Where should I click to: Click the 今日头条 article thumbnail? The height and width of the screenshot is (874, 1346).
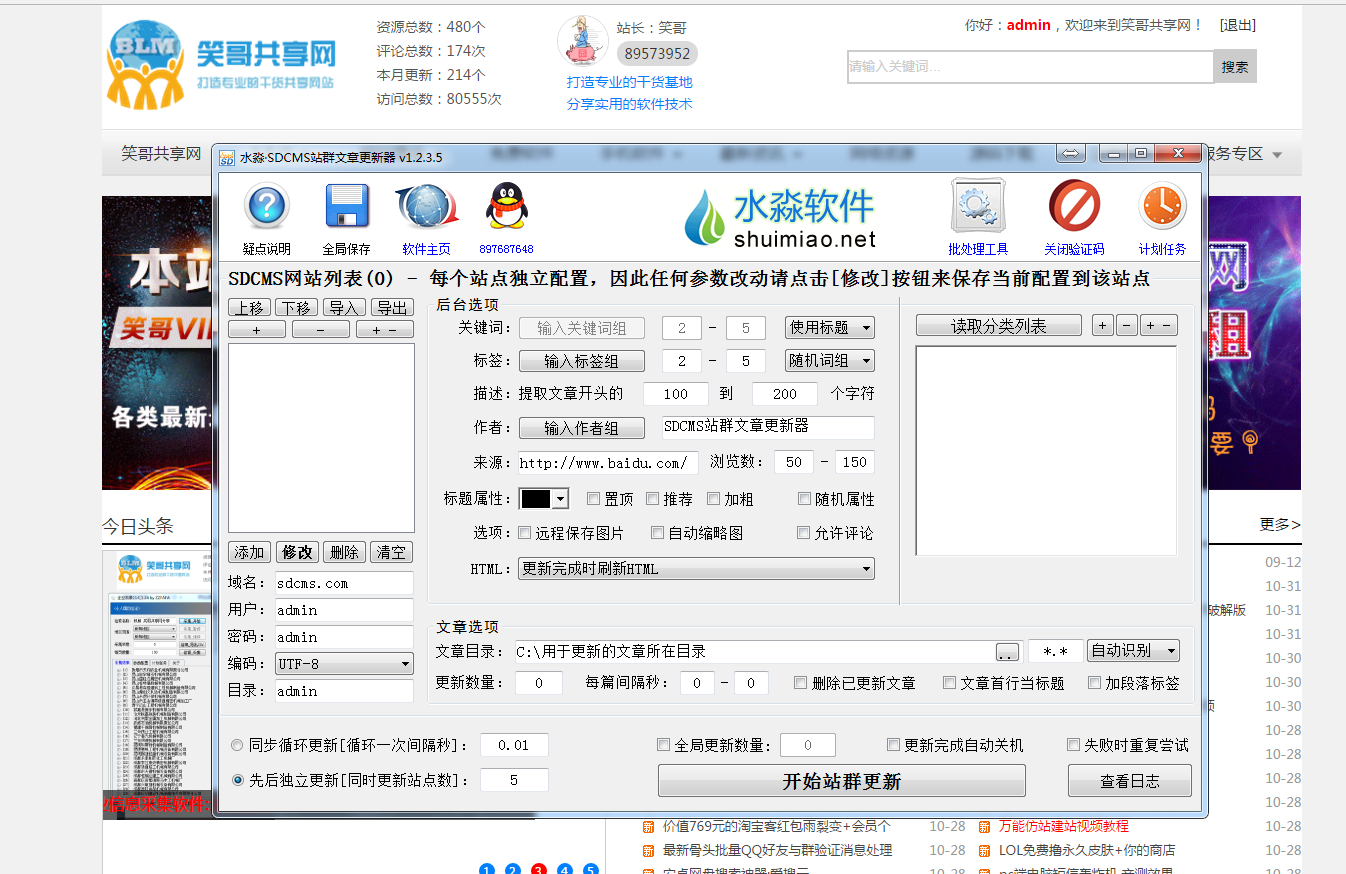tap(157, 684)
